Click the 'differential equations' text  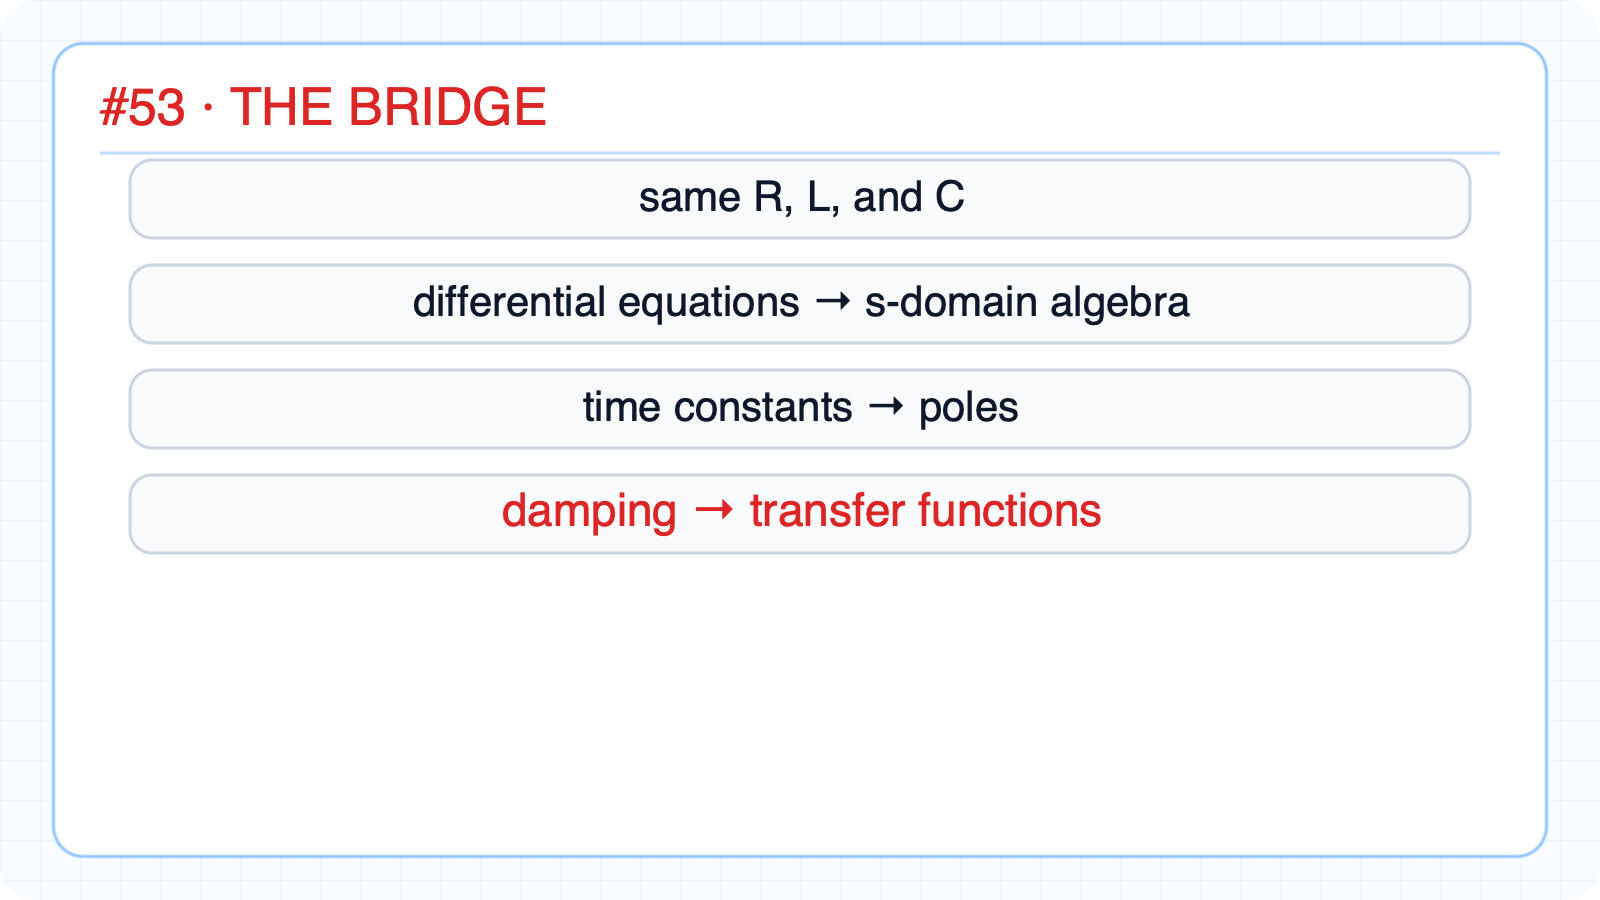coord(606,303)
